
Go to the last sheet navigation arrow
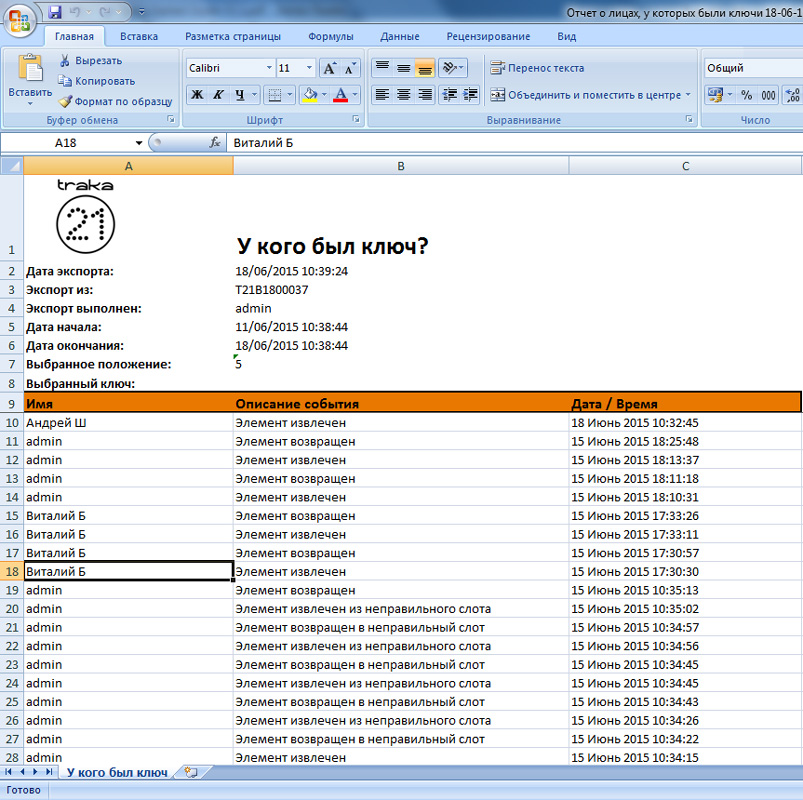49,772
